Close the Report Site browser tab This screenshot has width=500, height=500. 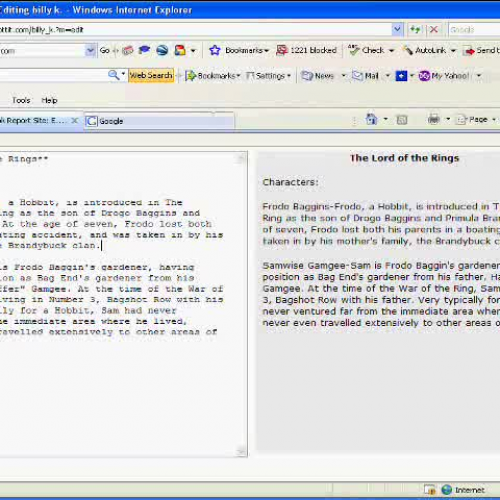click(75, 120)
